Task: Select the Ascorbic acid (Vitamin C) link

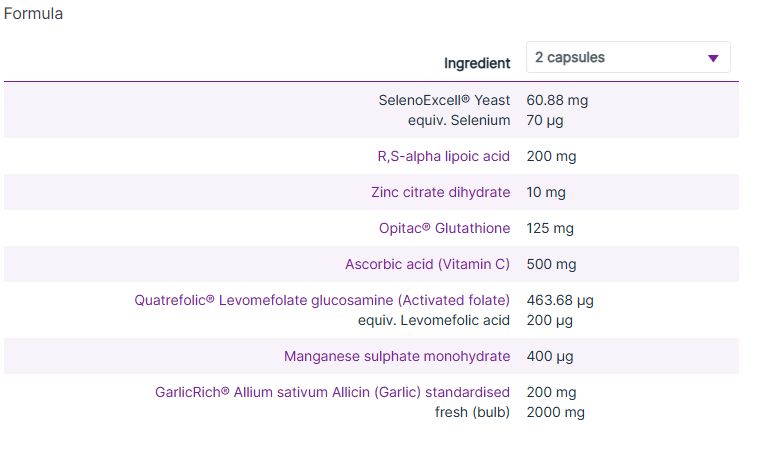Action: click(427, 265)
